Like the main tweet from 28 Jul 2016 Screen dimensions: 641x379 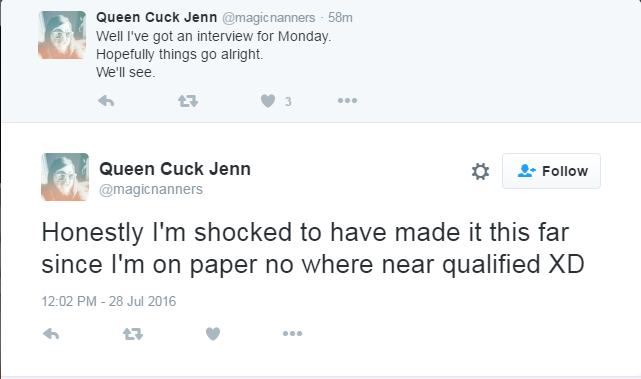click(x=213, y=334)
